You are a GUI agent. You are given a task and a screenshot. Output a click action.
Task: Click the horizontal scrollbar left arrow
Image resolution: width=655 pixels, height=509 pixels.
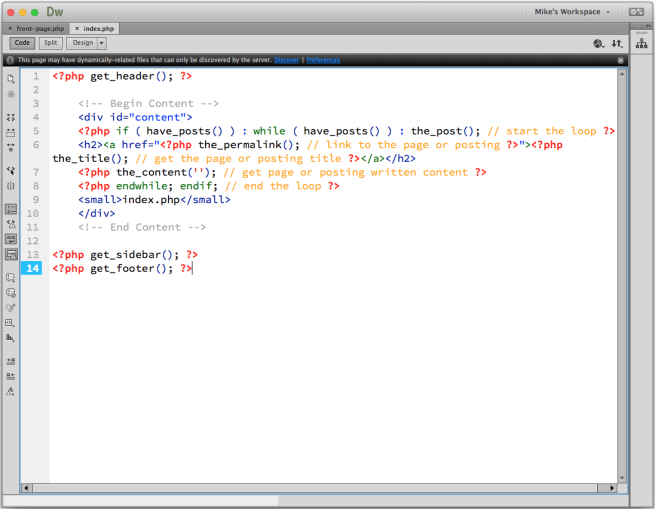(x=26, y=488)
